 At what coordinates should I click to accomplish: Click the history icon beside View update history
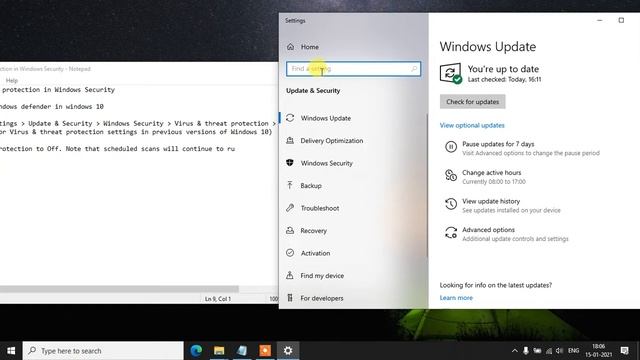pos(451,204)
